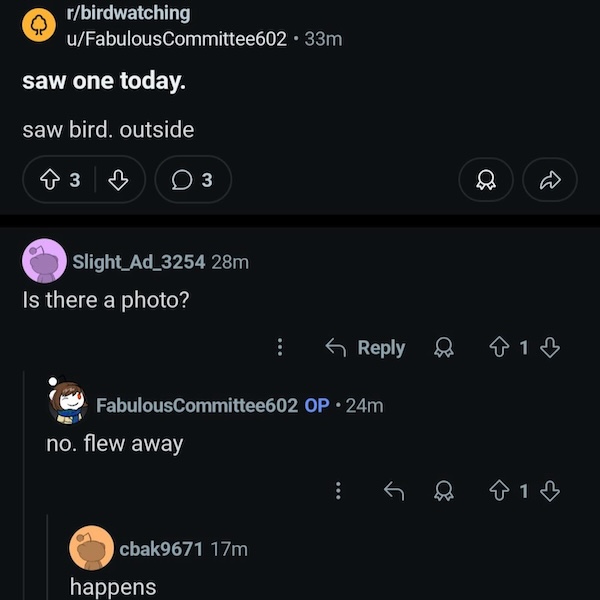The height and width of the screenshot is (600, 600).
Task: Award Slight_Ad_3254's comment
Action: [x=442, y=348]
